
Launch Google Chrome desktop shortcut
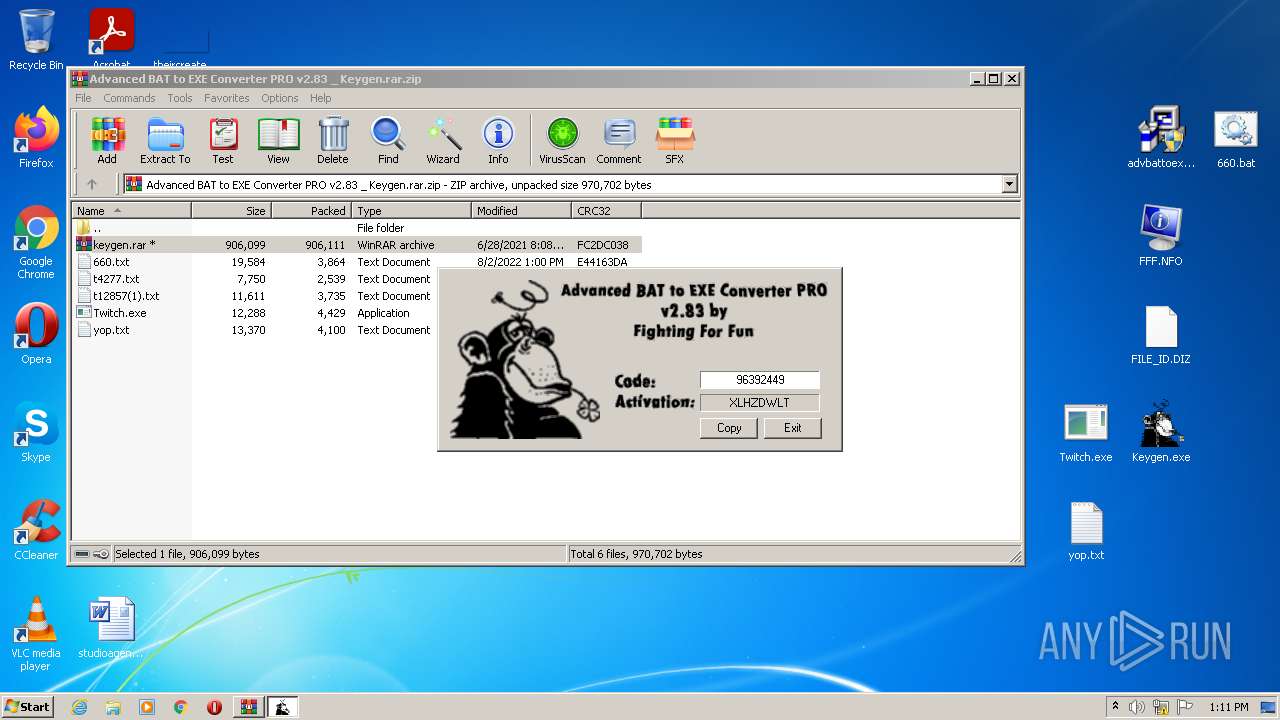(x=36, y=242)
